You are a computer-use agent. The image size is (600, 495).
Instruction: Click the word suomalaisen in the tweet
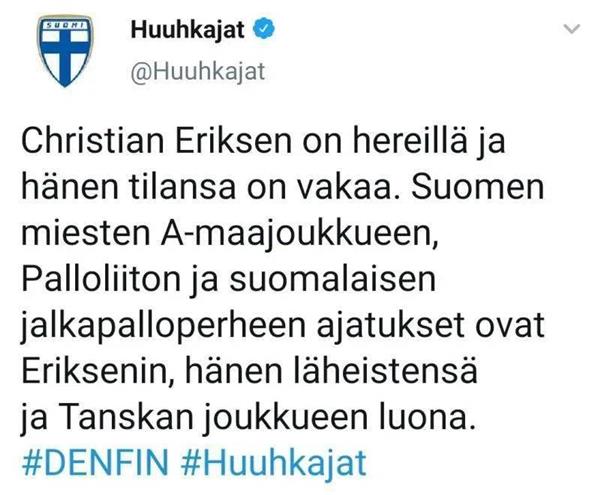pos(333,280)
